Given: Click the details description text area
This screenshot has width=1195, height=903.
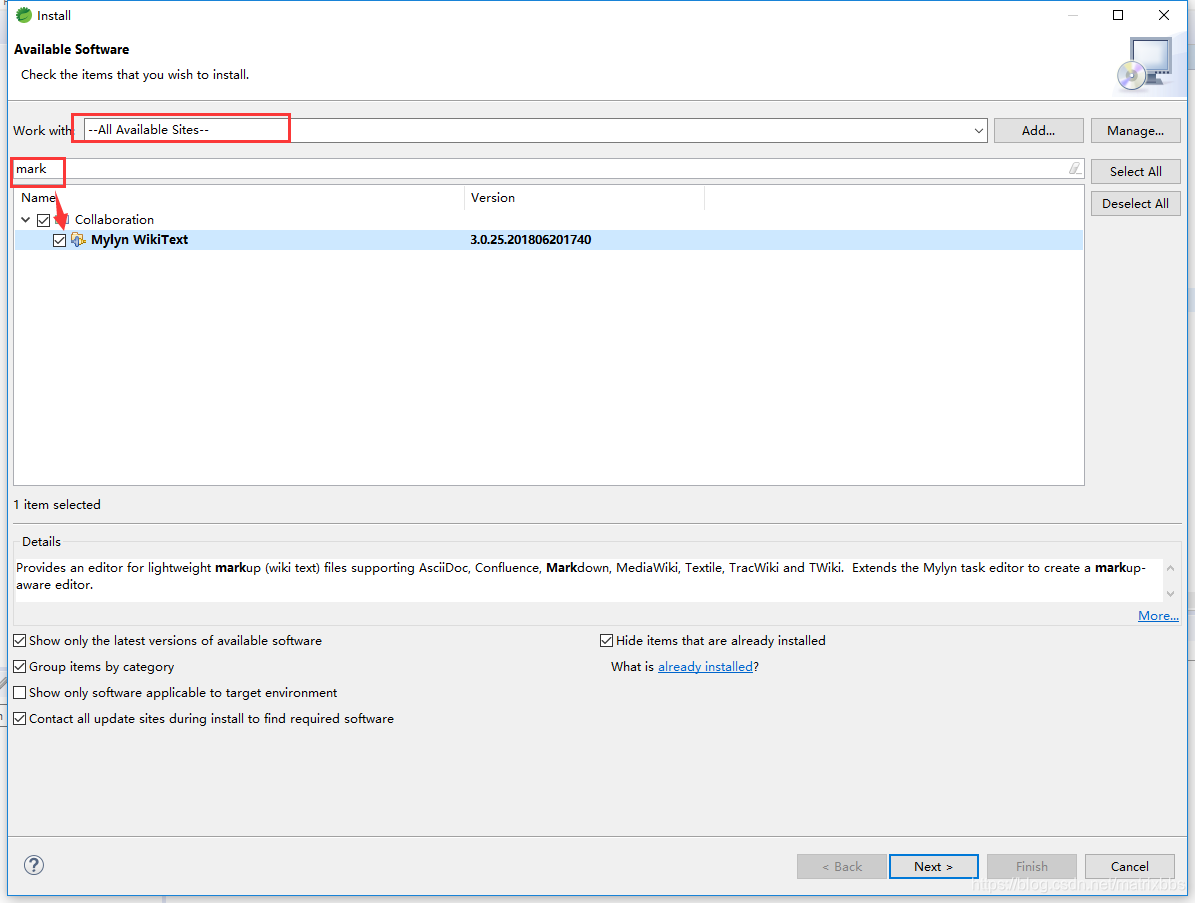Looking at the screenshot, I should coord(588,581).
